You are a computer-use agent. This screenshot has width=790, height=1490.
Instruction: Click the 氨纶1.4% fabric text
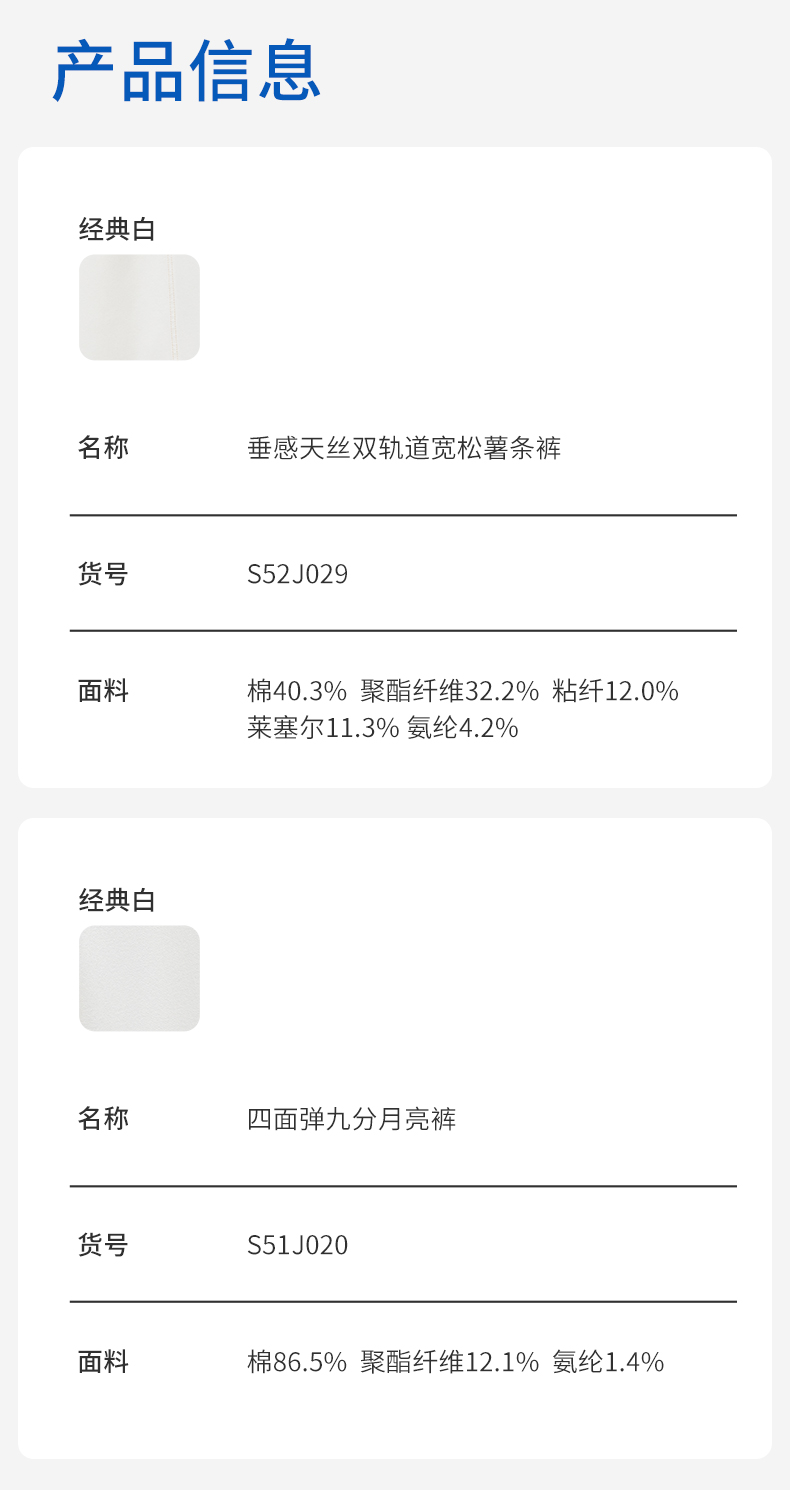click(x=608, y=1362)
